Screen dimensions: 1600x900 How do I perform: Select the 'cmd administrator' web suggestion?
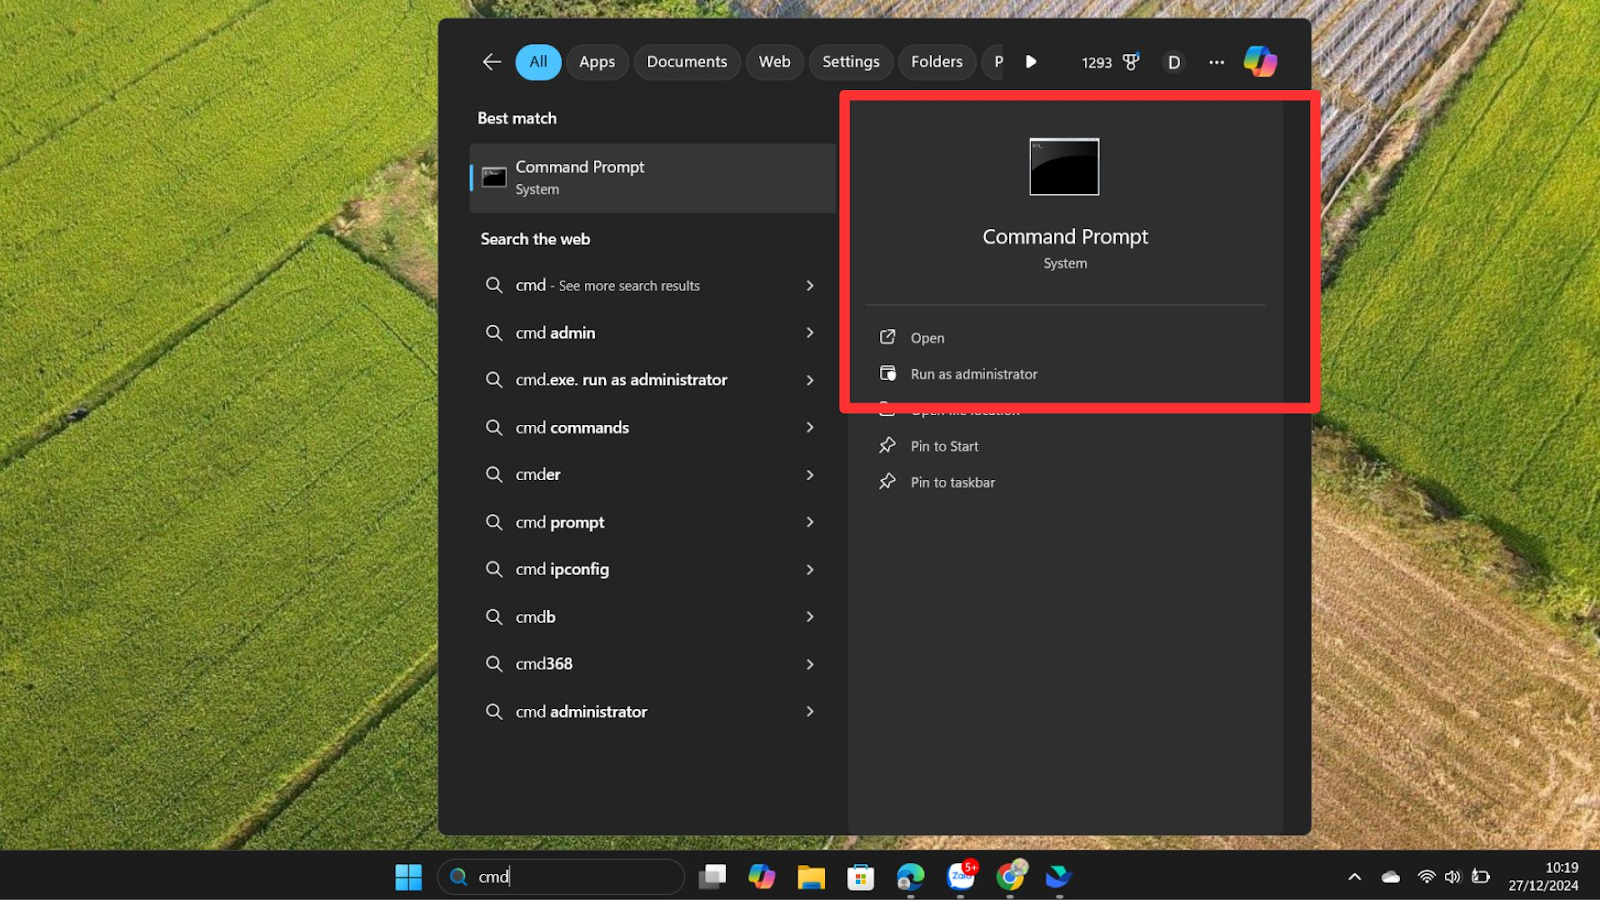652,712
